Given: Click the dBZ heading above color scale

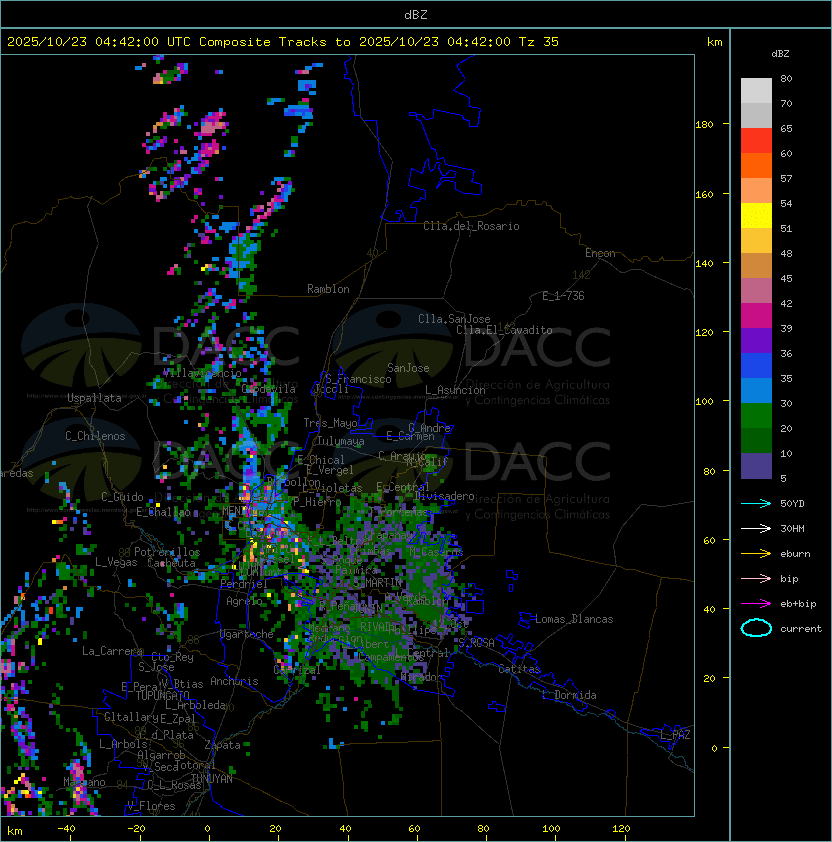Looking at the screenshot, I should pos(780,54).
